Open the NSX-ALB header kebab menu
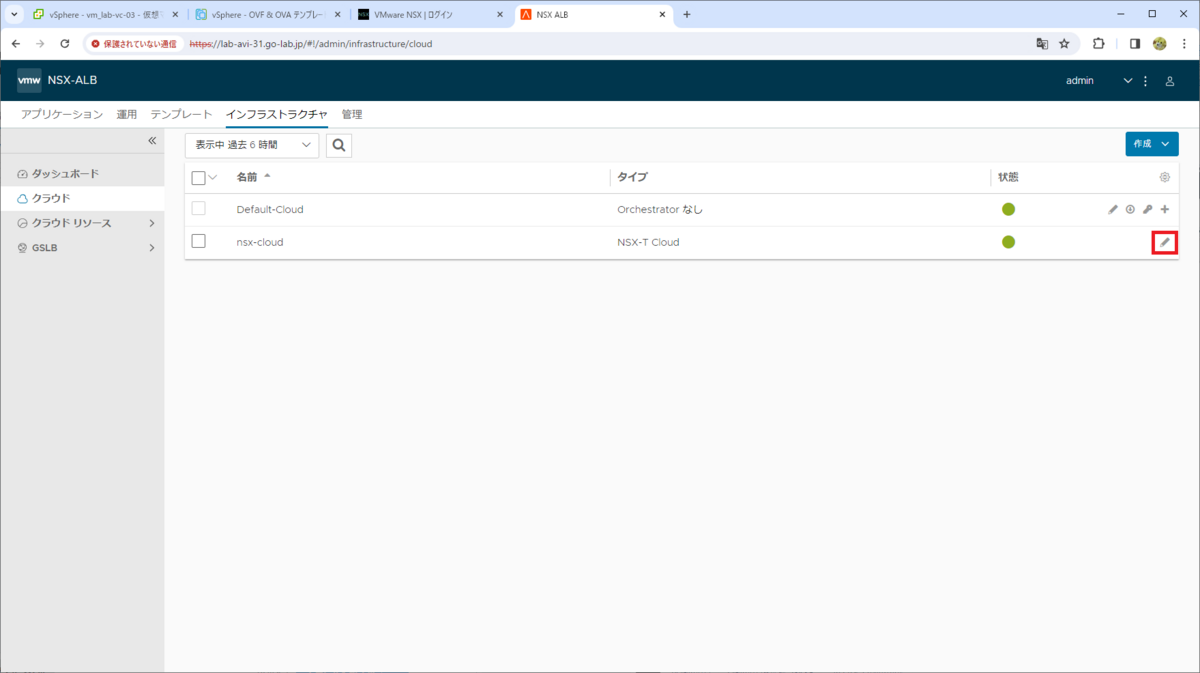Viewport: 1200px width, 673px height. pos(1146,81)
